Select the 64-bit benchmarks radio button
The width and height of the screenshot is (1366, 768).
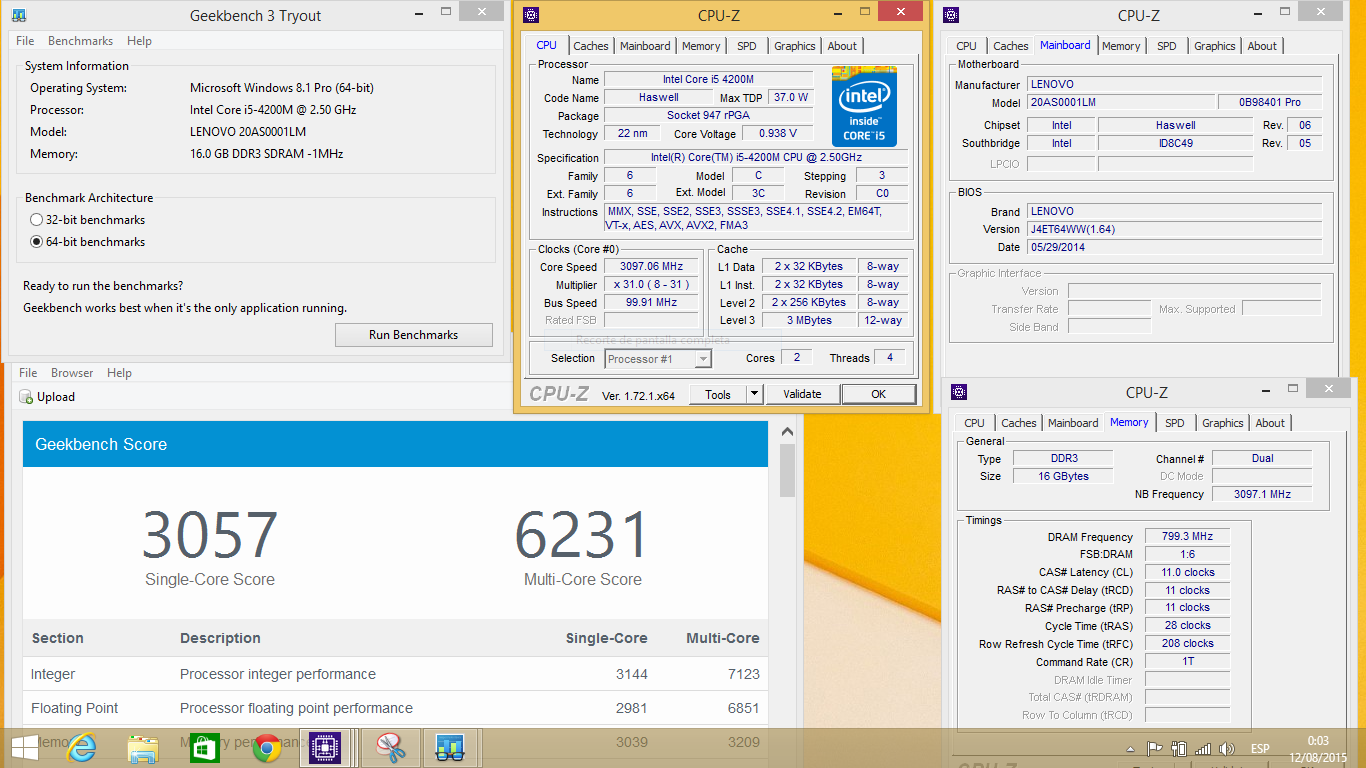(37, 242)
